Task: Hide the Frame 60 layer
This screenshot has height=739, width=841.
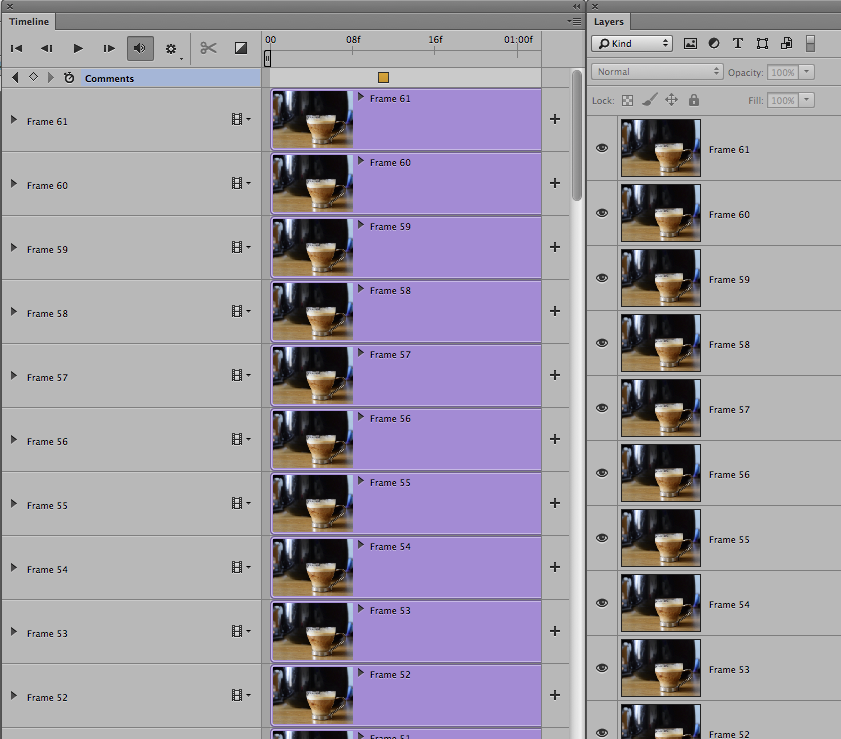Action: [602, 213]
